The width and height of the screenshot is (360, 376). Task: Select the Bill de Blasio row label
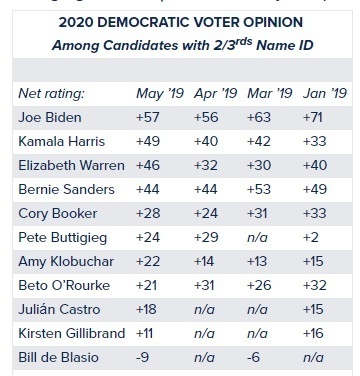[x=58, y=357]
